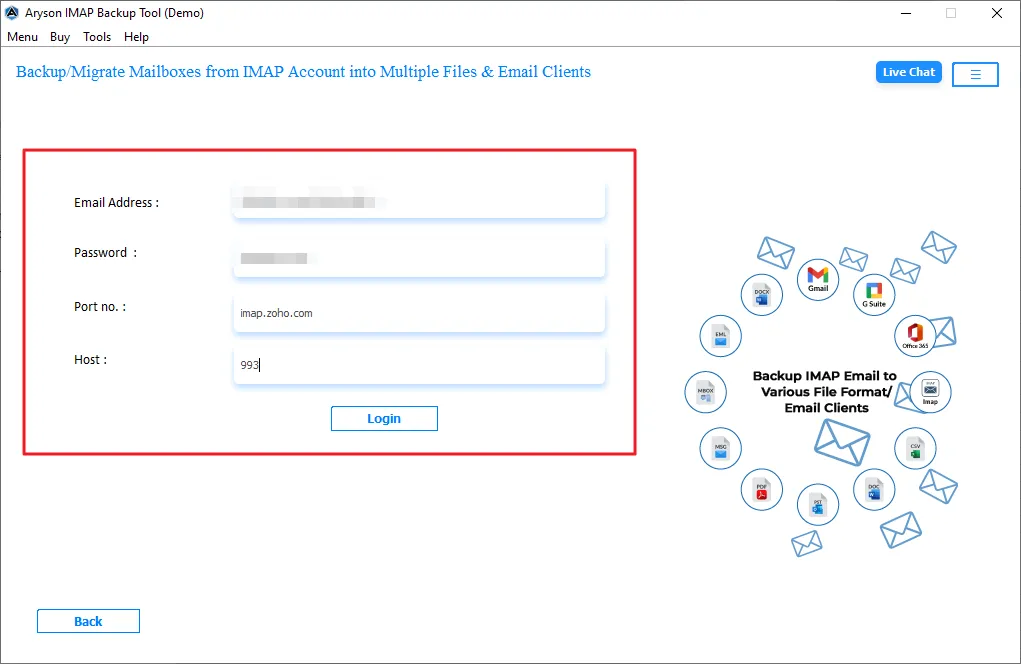This screenshot has width=1021, height=664.
Task: Click the MBOX file icon
Action: pyautogui.click(x=705, y=392)
